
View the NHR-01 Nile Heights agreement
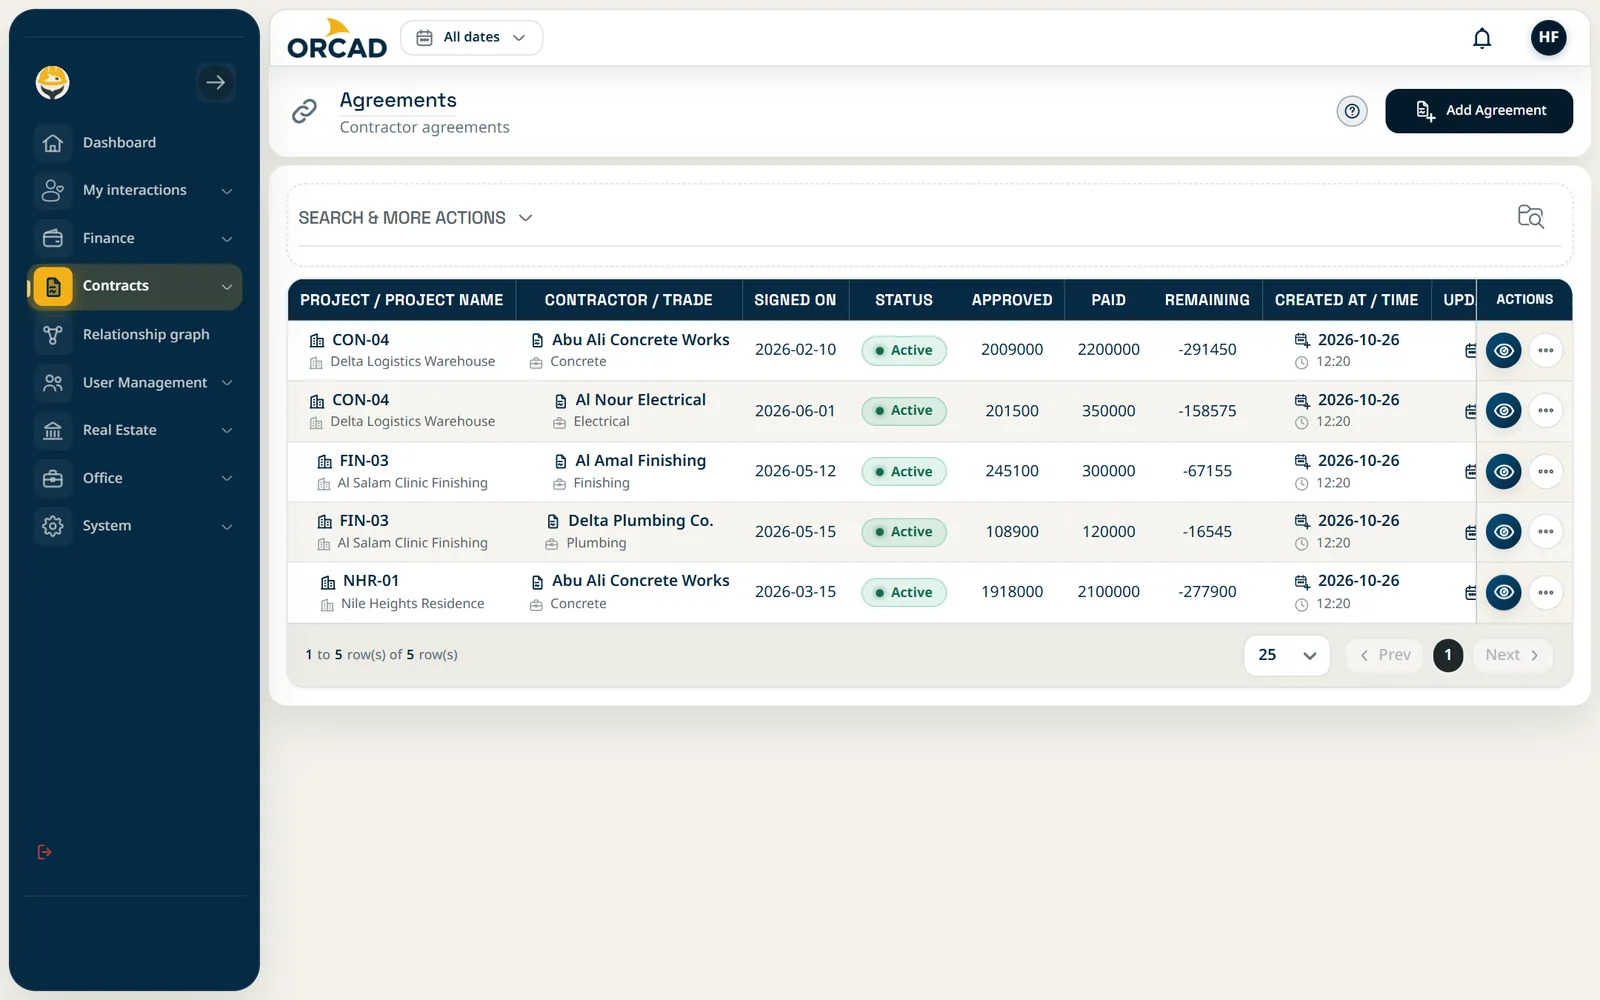[x=1503, y=593]
